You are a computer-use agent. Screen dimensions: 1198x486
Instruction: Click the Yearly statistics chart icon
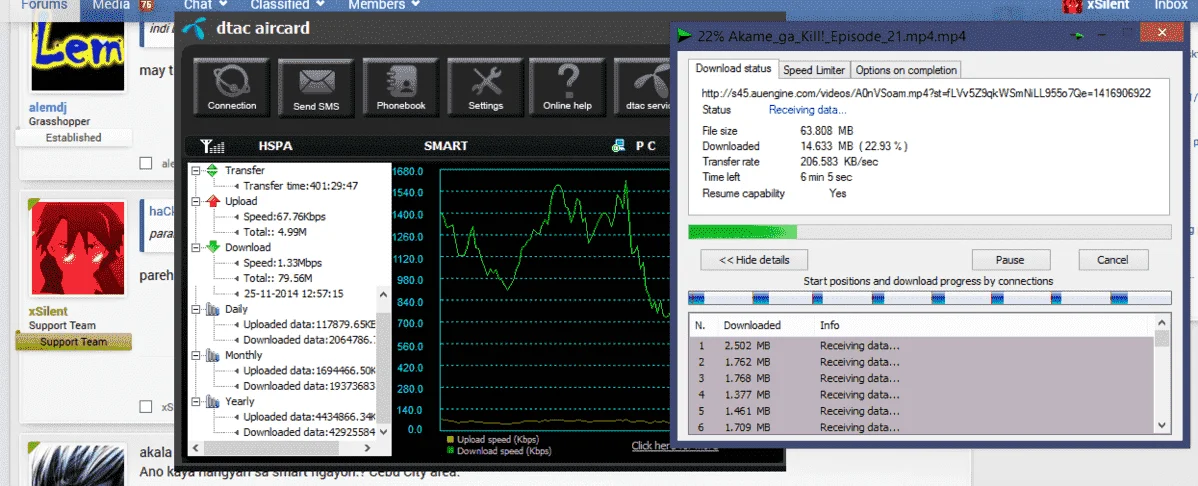(212, 400)
